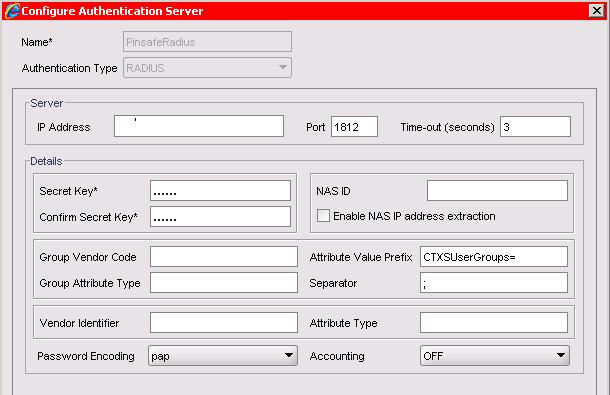610x395 pixels.
Task: Enable NAS IP address extraction checkbox
Action: 323,216
